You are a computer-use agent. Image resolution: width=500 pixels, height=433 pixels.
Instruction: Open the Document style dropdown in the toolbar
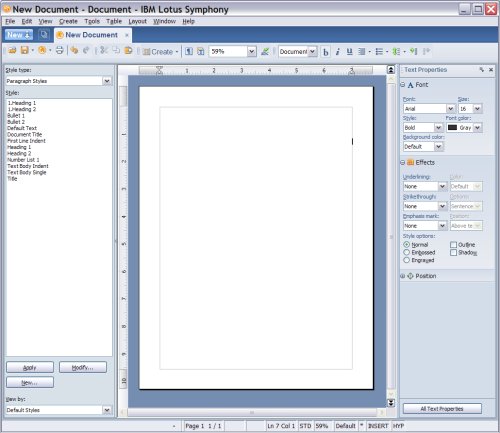(312, 51)
